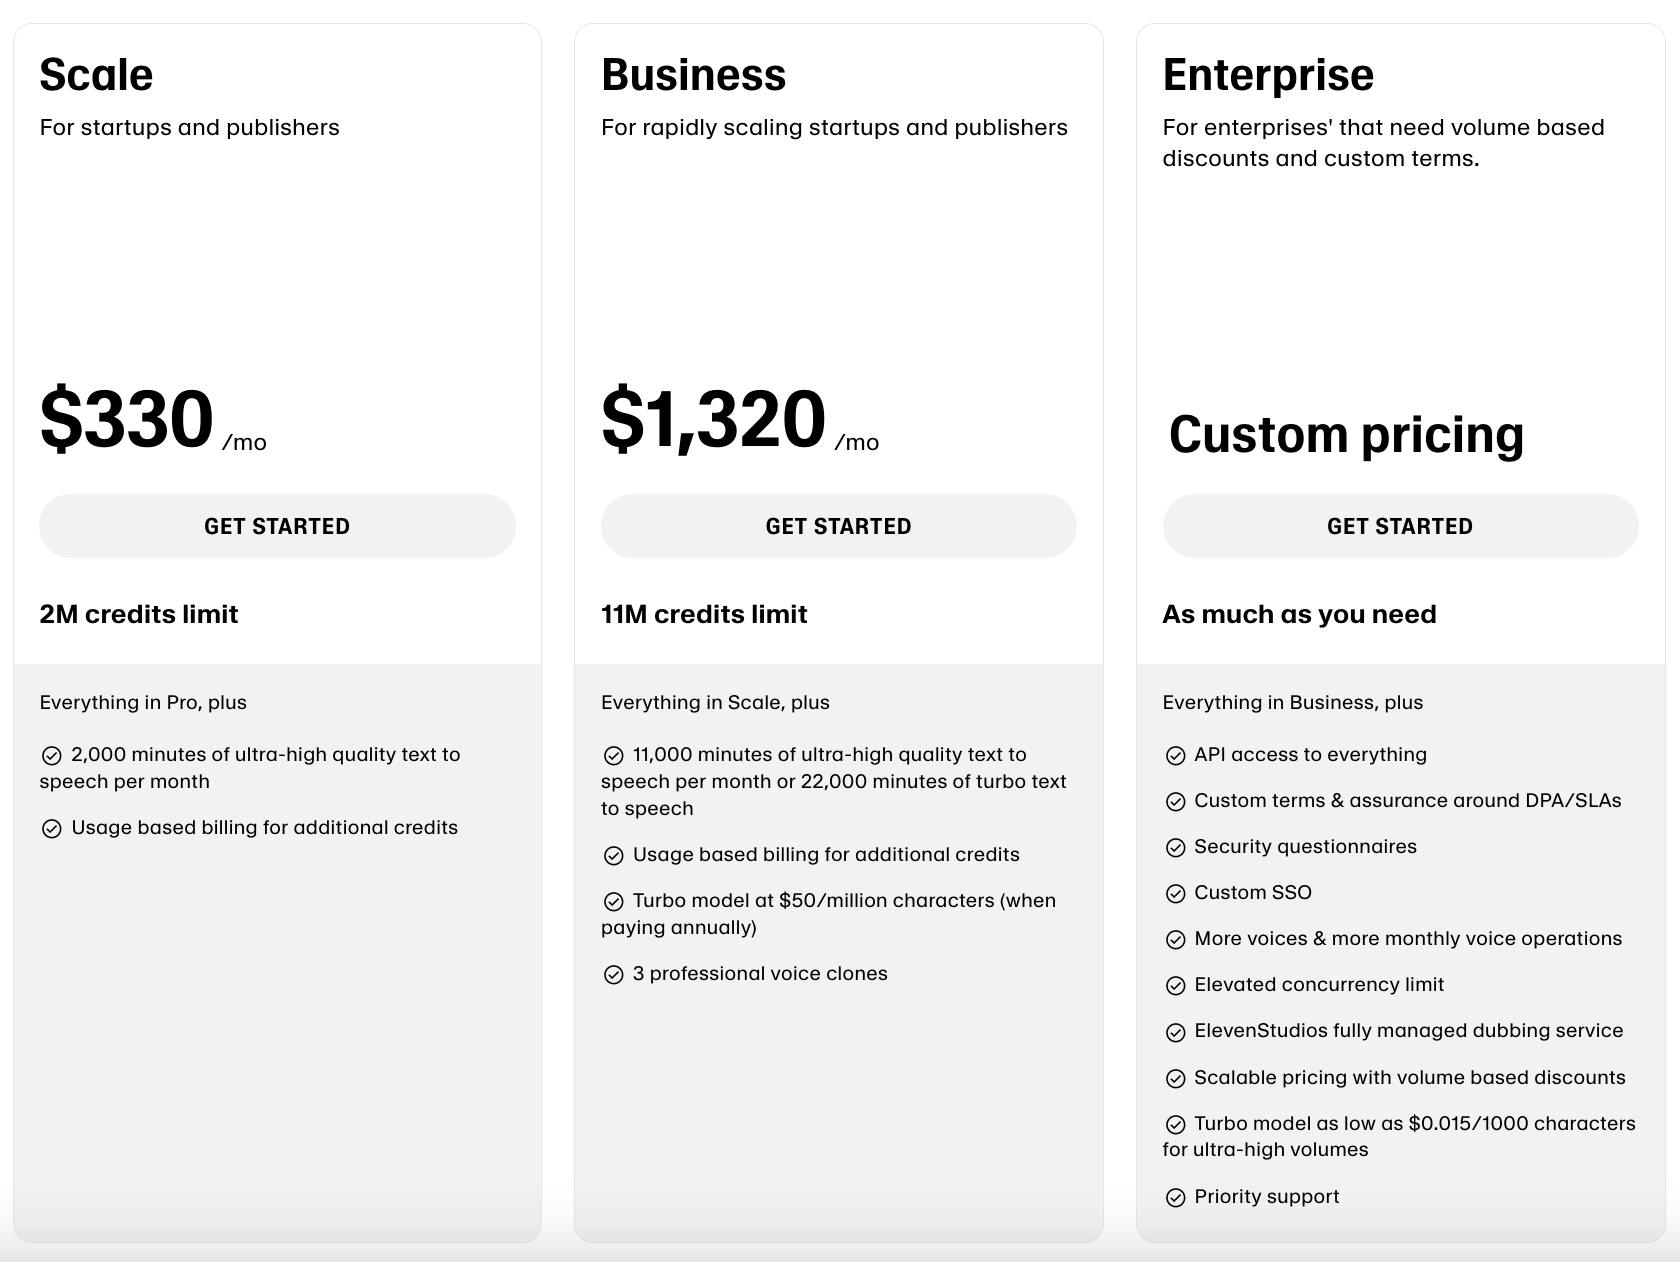Viewport: 1680px width, 1262px height.
Task: Click checkmark icon next to 11,000 minutes feature
Action: (614, 756)
